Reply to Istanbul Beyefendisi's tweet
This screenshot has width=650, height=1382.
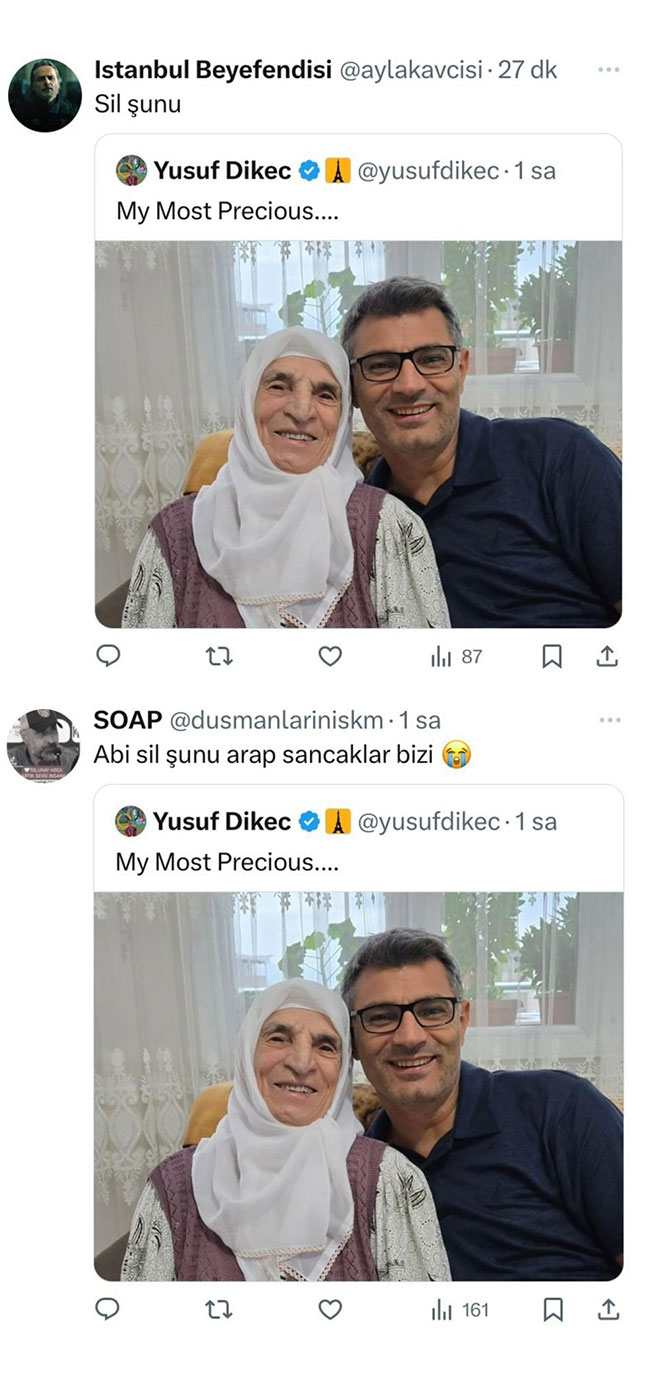[x=108, y=656]
